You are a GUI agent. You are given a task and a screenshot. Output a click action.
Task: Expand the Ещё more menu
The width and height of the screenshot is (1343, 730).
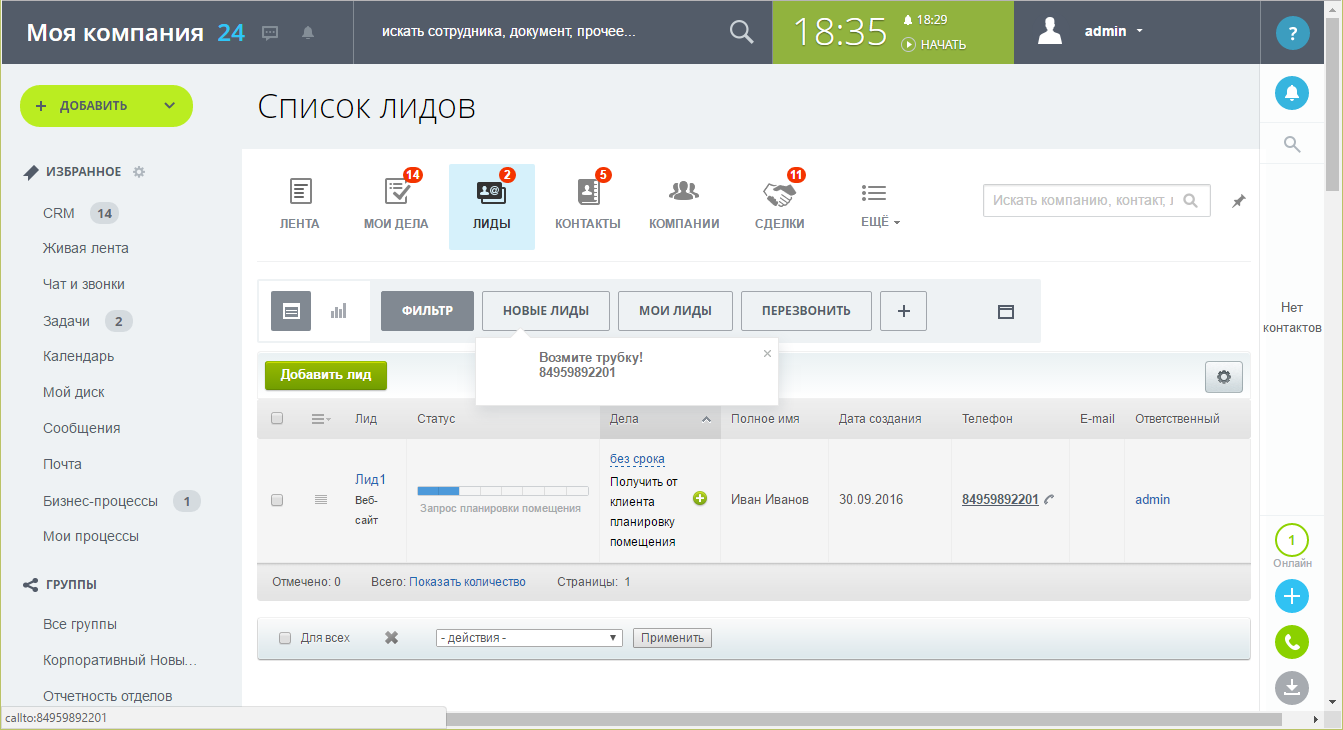tap(880, 203)
